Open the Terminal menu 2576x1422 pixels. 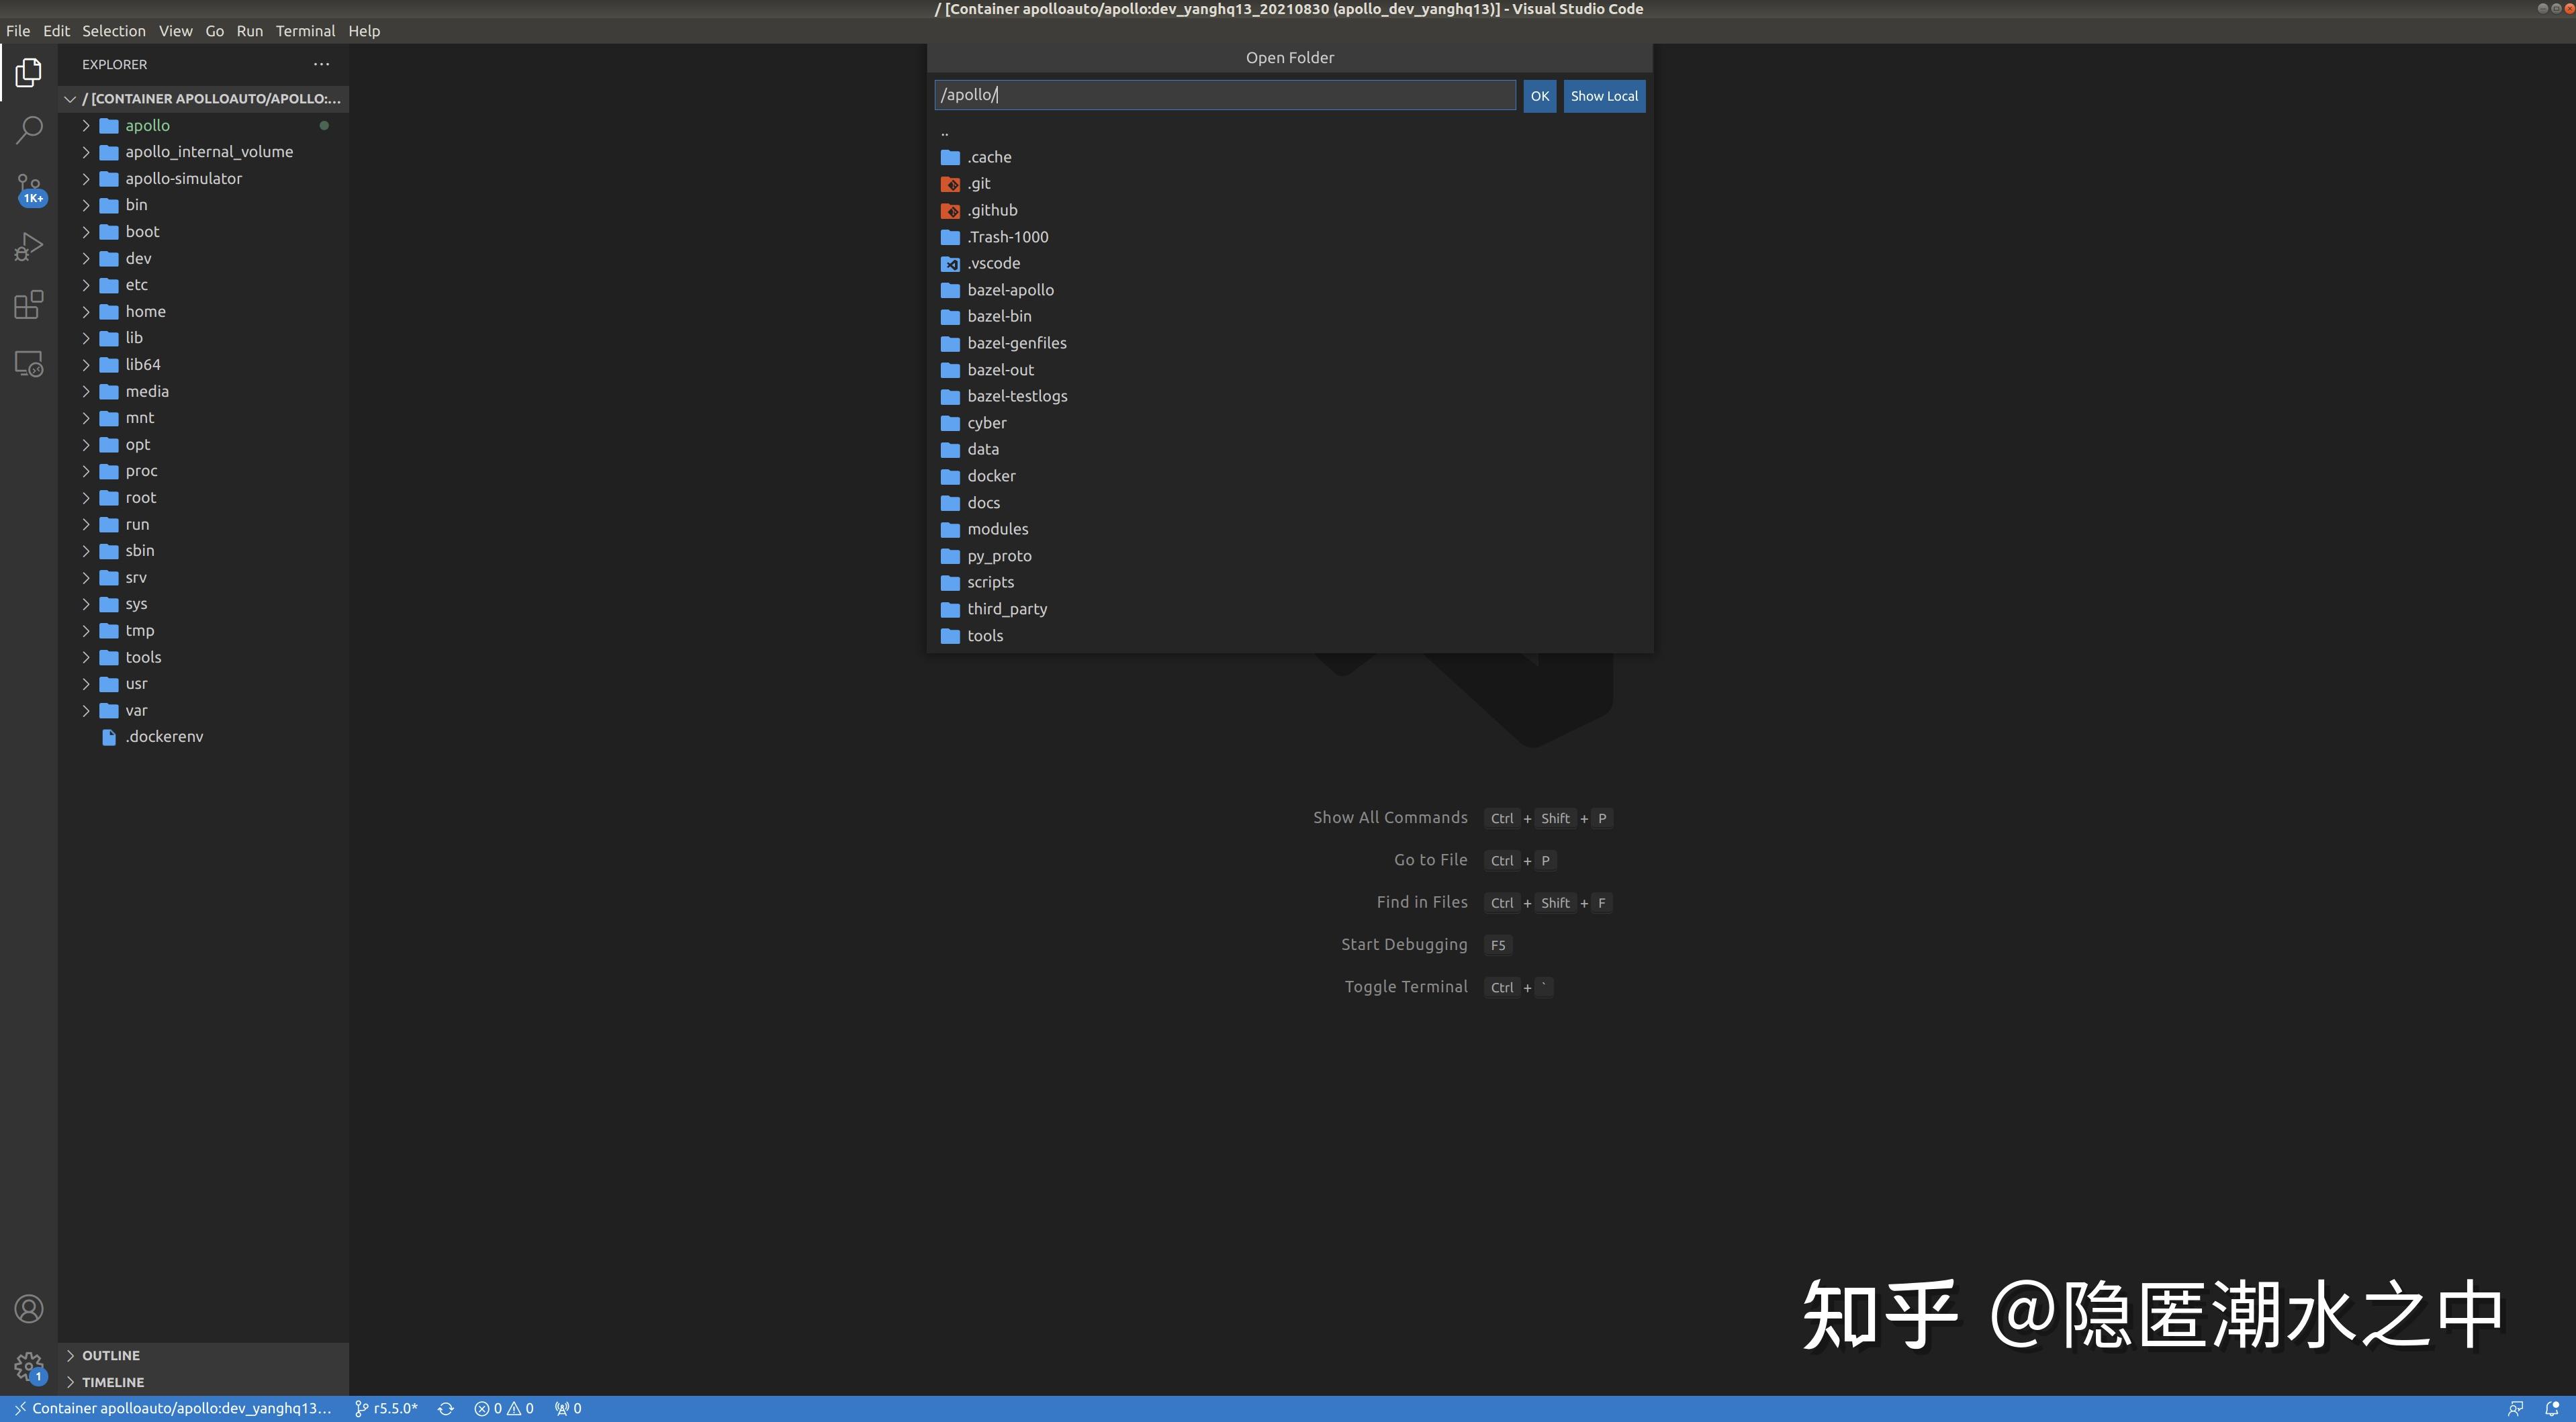point(305,31)
